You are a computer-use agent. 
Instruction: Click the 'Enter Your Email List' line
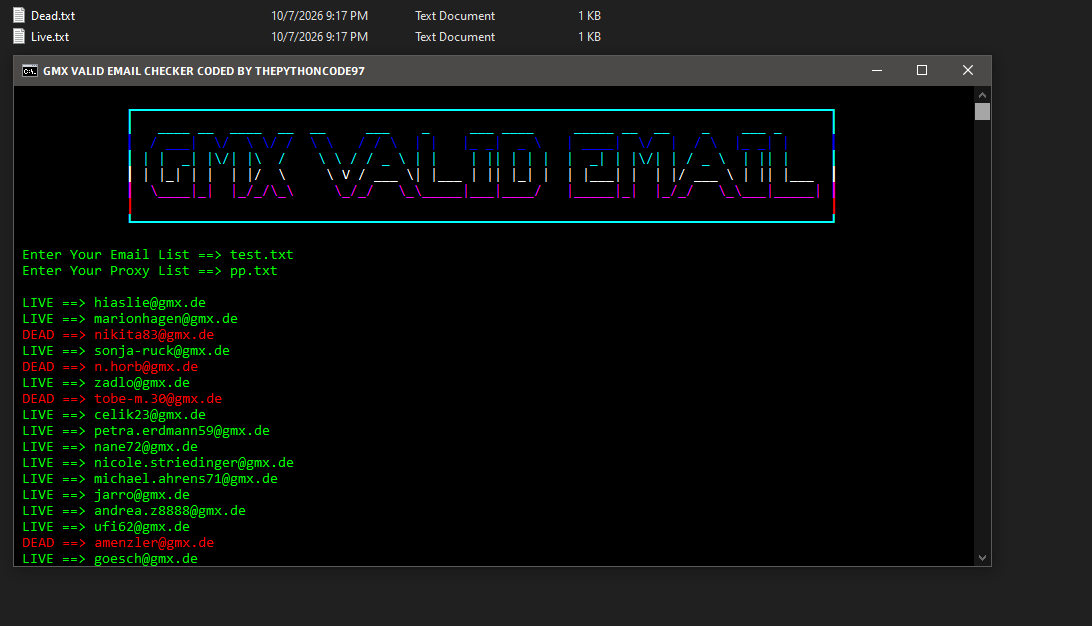click(x=158, y=254)
